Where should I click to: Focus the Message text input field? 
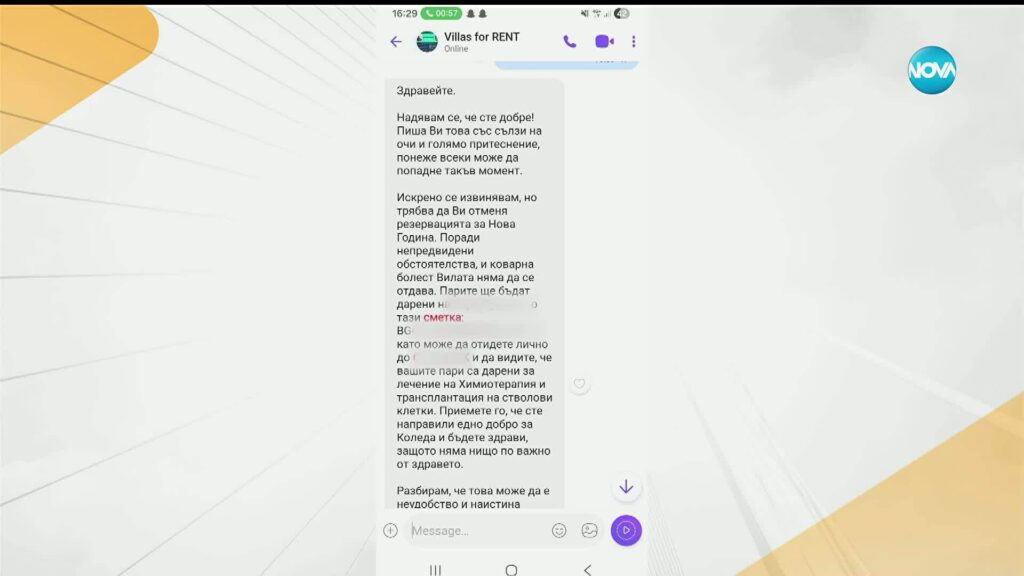coord(478,530)
